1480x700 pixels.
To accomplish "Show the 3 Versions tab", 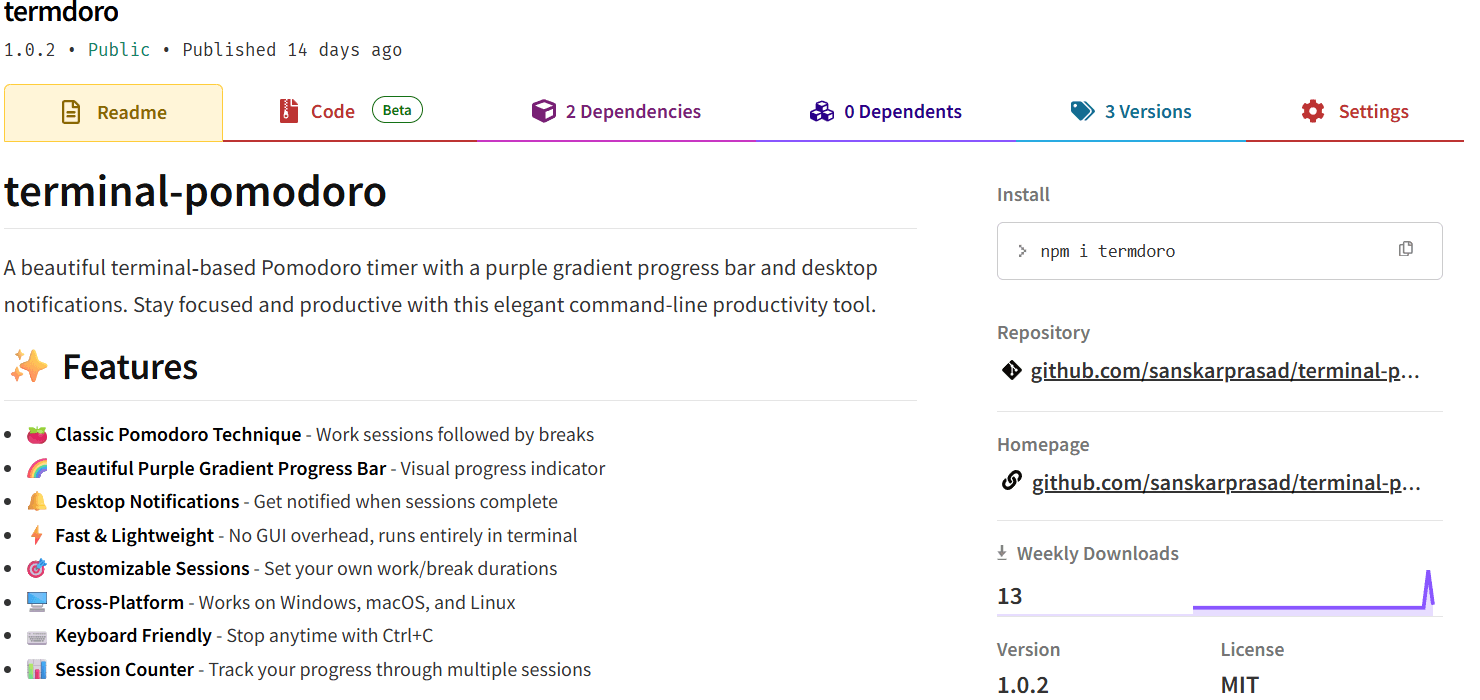I will [1147, 112].
